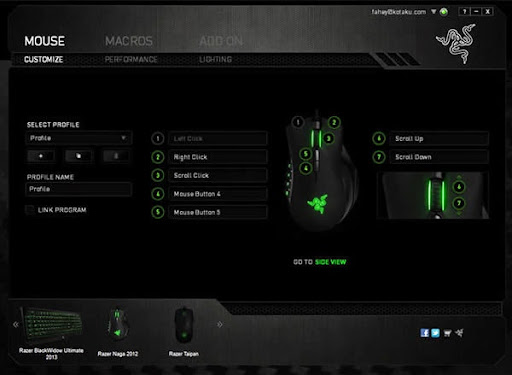
Task: Click the Side View link
Action: tap(331, 262)
